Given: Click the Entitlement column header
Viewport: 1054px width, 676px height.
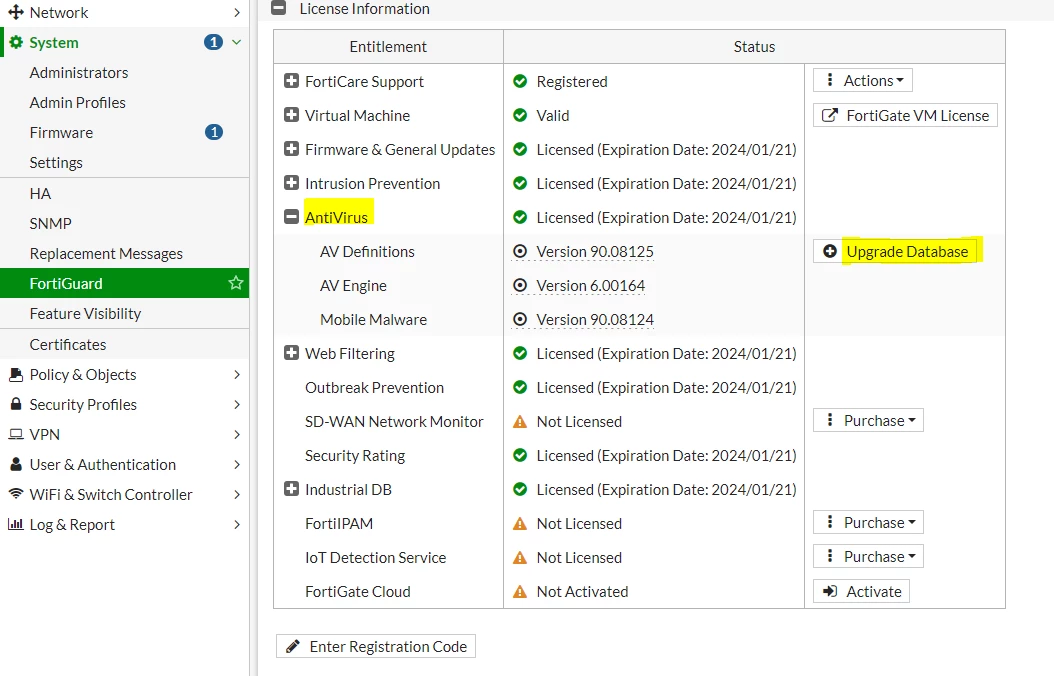Looking at the screenshot, I should point(388,46).
